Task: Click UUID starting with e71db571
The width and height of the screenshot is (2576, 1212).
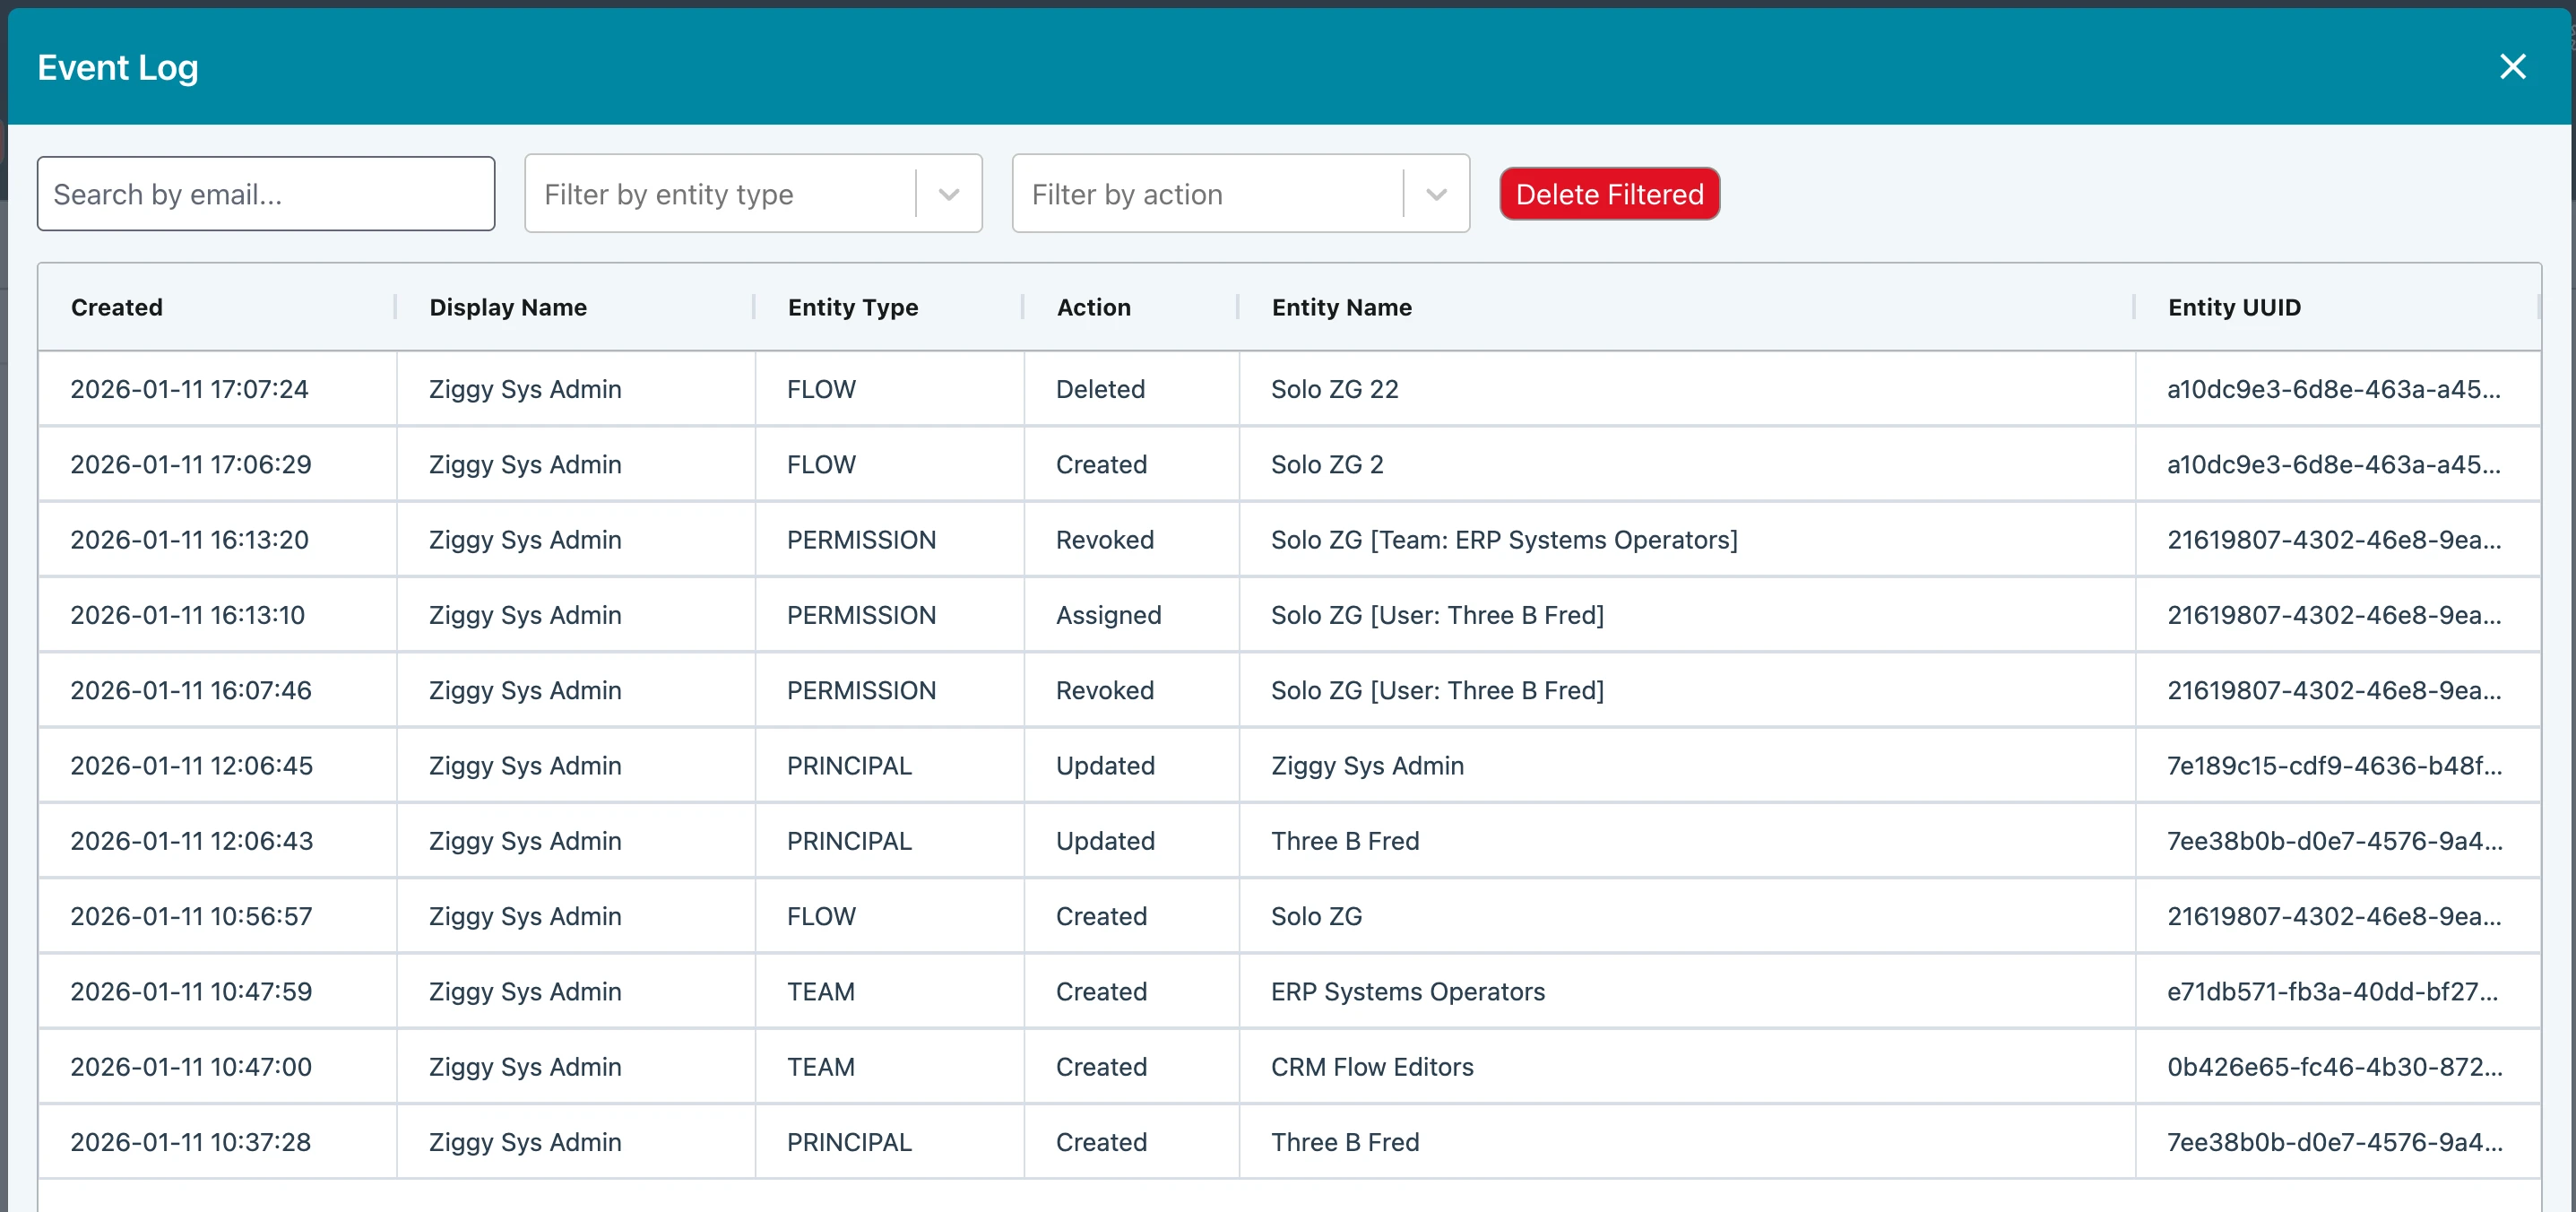Action: pyautogui.click(x=2331, y=991)
